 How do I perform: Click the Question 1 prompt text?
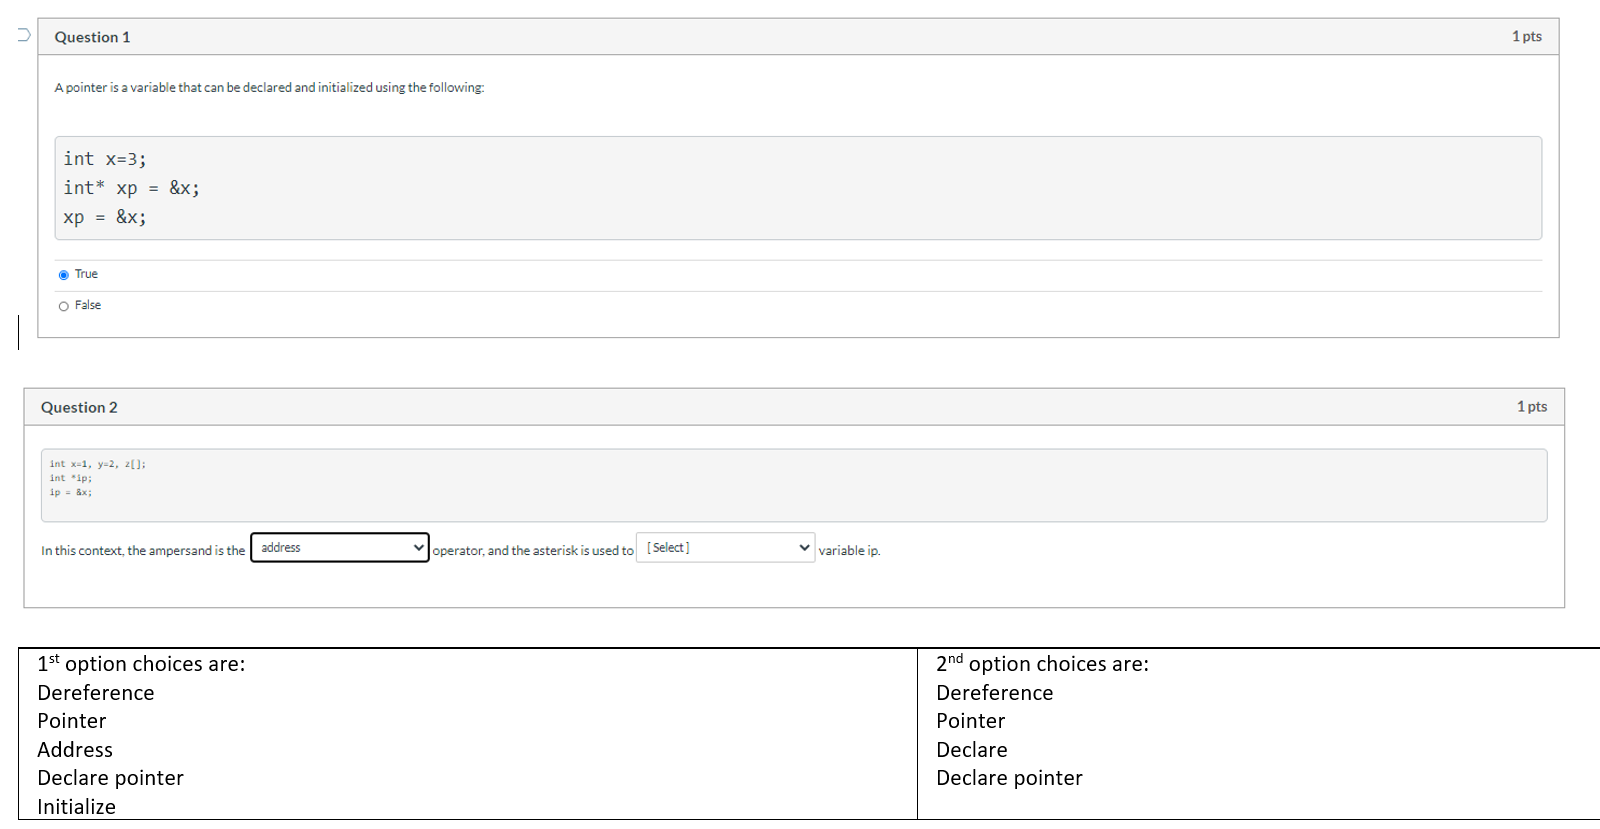tap(269, 88)
